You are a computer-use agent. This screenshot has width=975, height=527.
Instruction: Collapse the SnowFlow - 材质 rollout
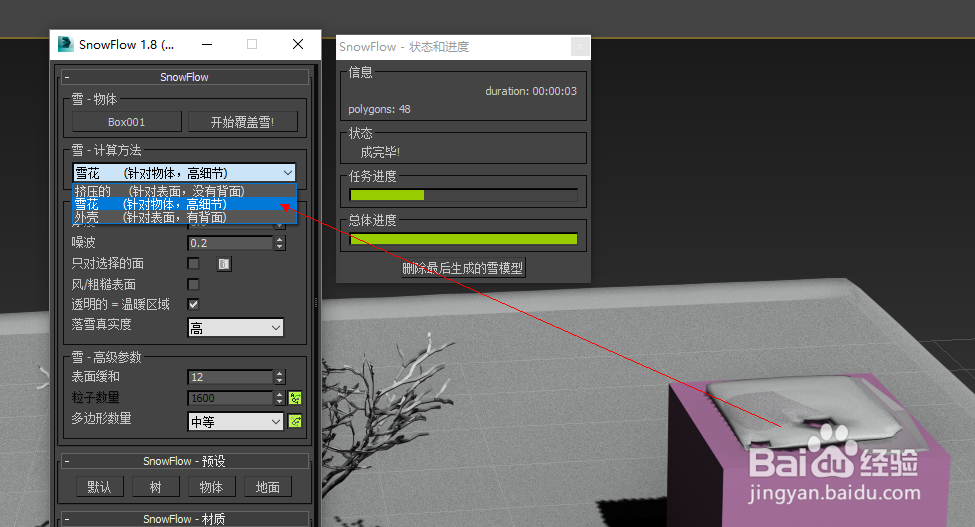[184, 519]
